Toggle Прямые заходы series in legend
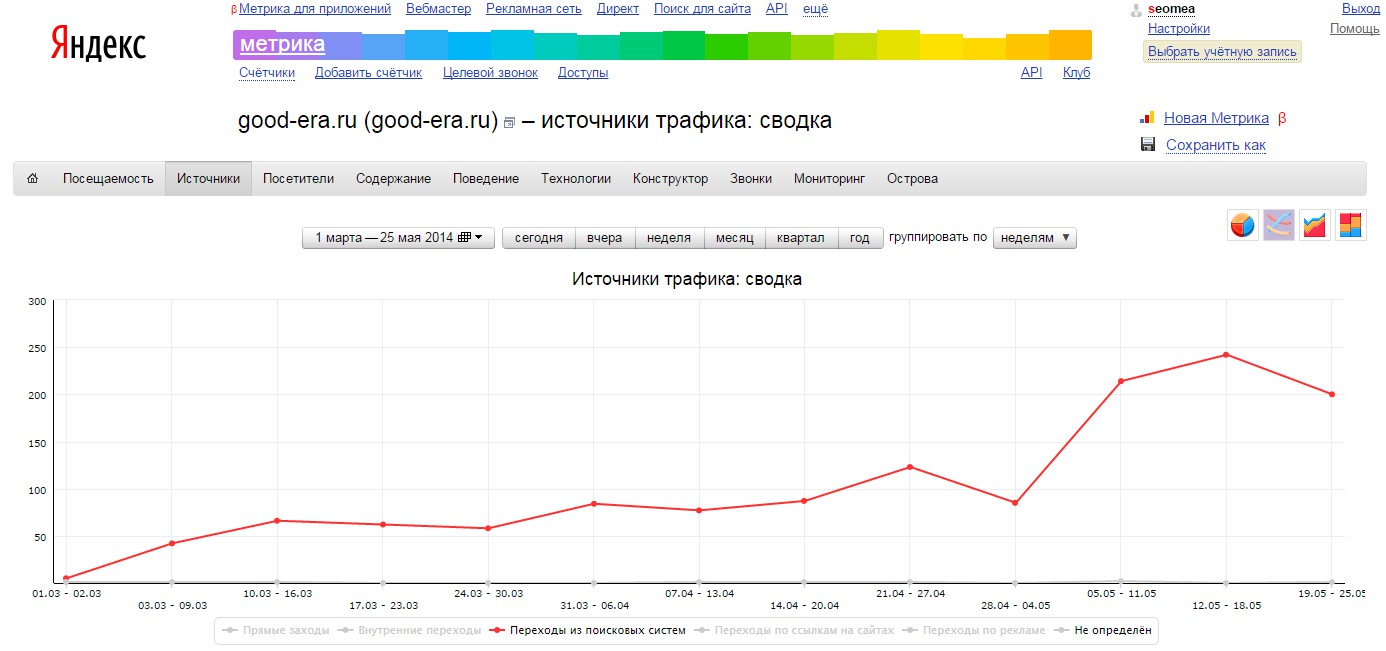The width and height of the screenshot is (1386, 651). tap(274, 631)
